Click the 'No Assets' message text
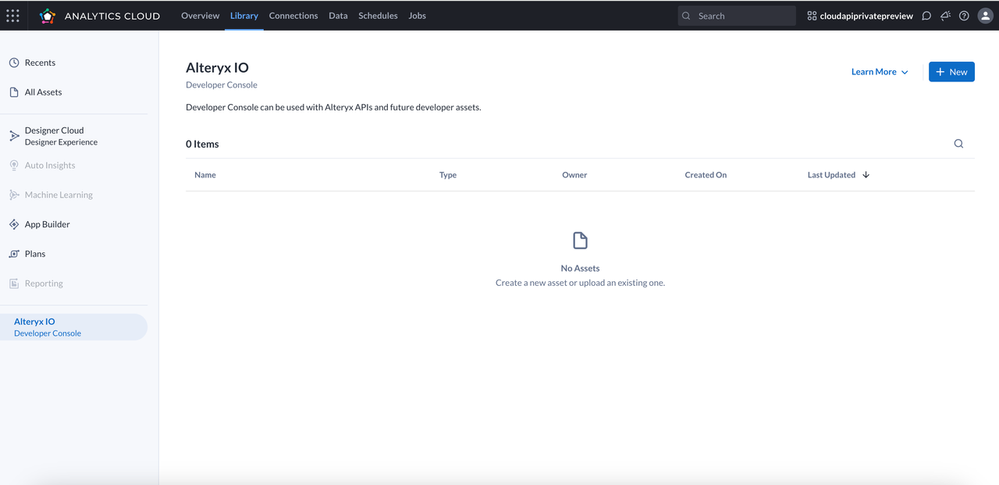999x485 pixels. (x=580, y=268)
